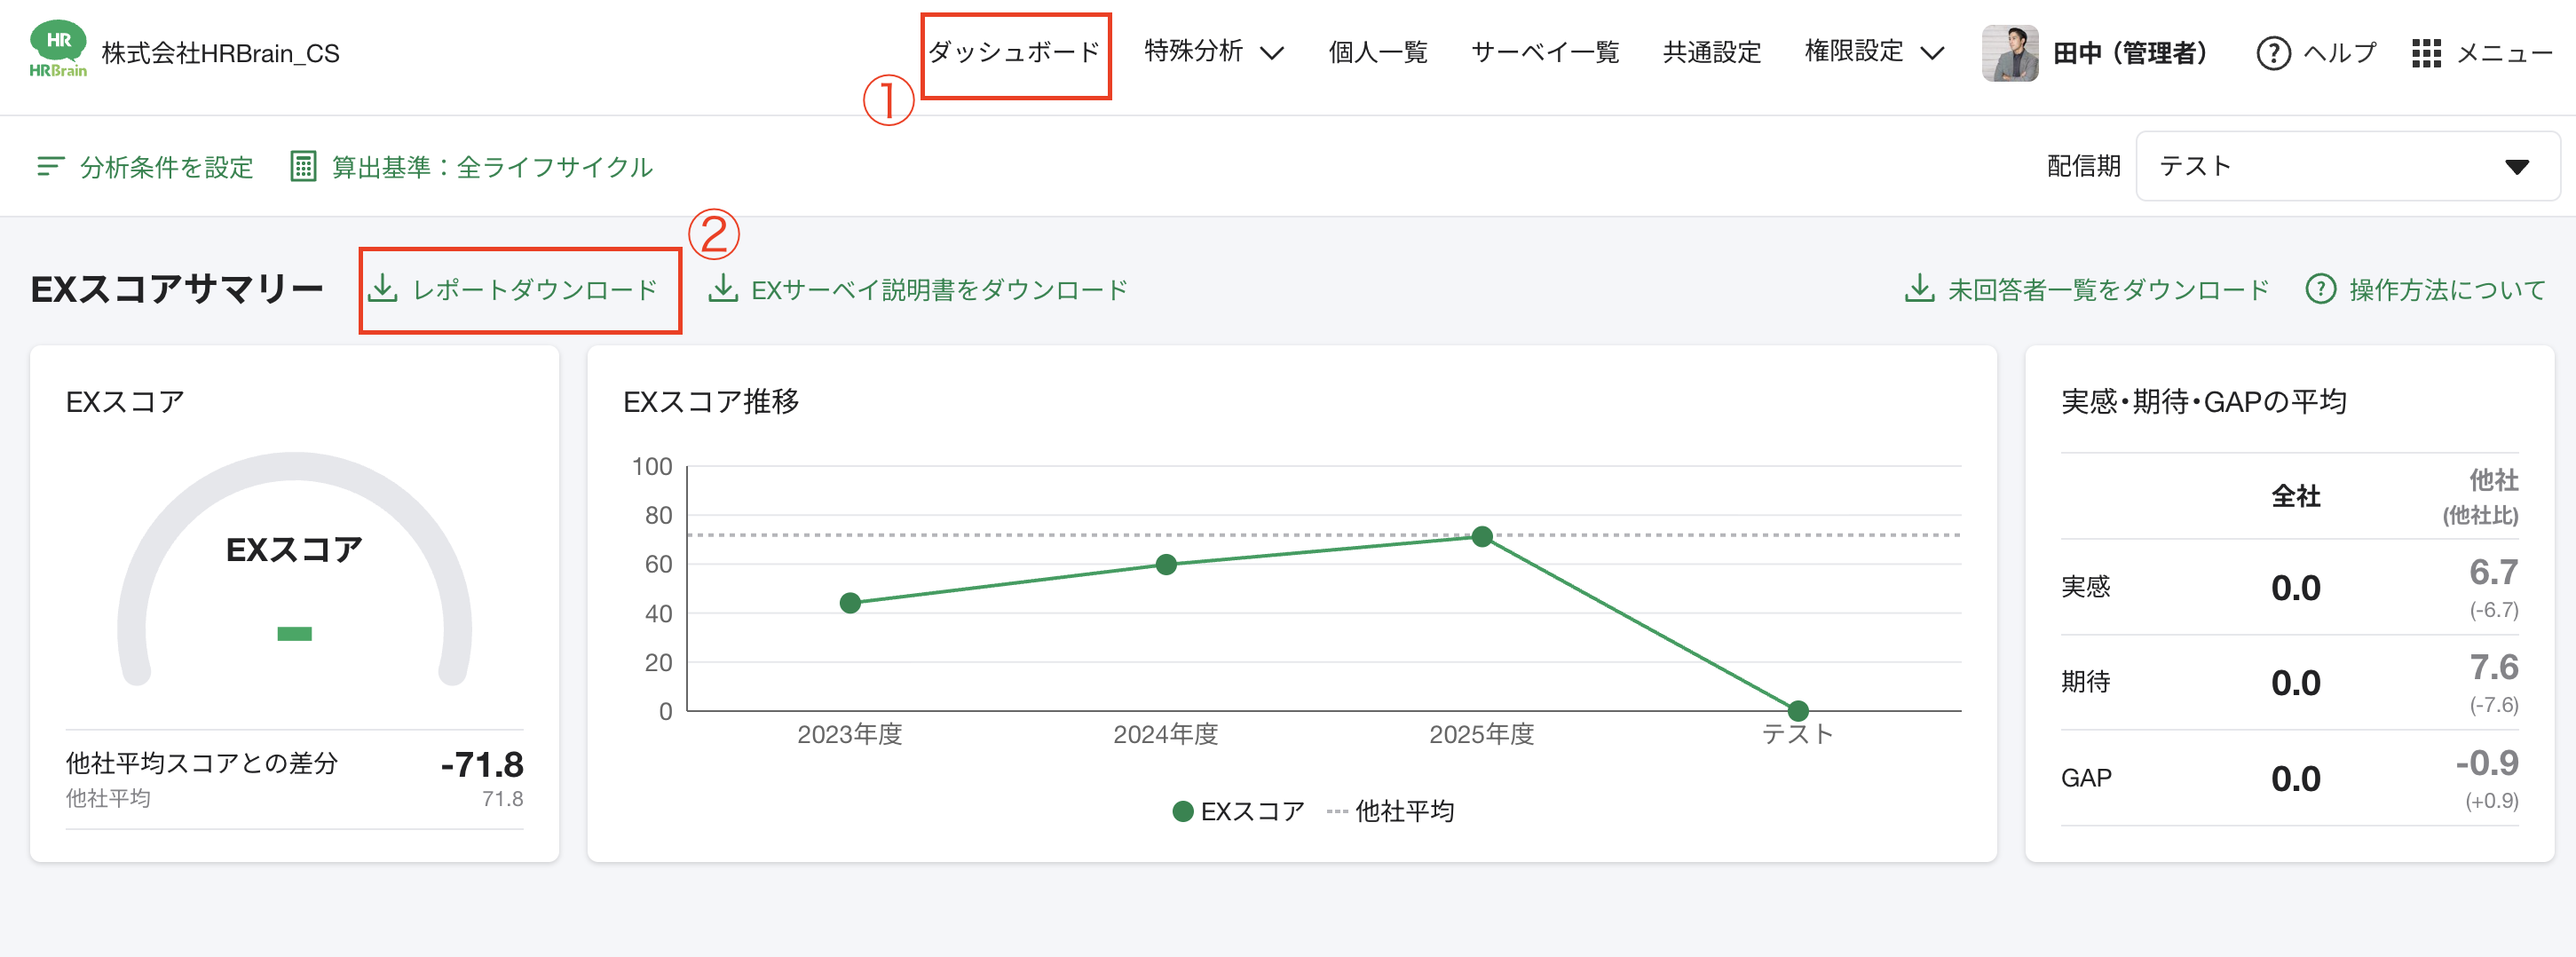Click the calculator icon beside 算出基準
The image size is (2576, 957).
(302, 166)
